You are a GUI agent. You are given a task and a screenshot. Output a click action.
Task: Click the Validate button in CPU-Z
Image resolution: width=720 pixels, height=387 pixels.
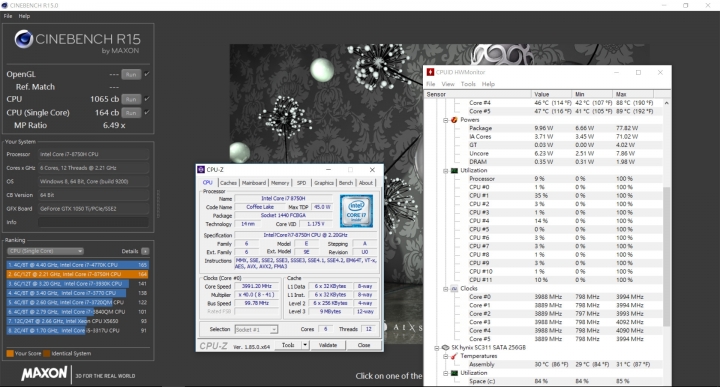pyautogui.click(x=328, y=345)
